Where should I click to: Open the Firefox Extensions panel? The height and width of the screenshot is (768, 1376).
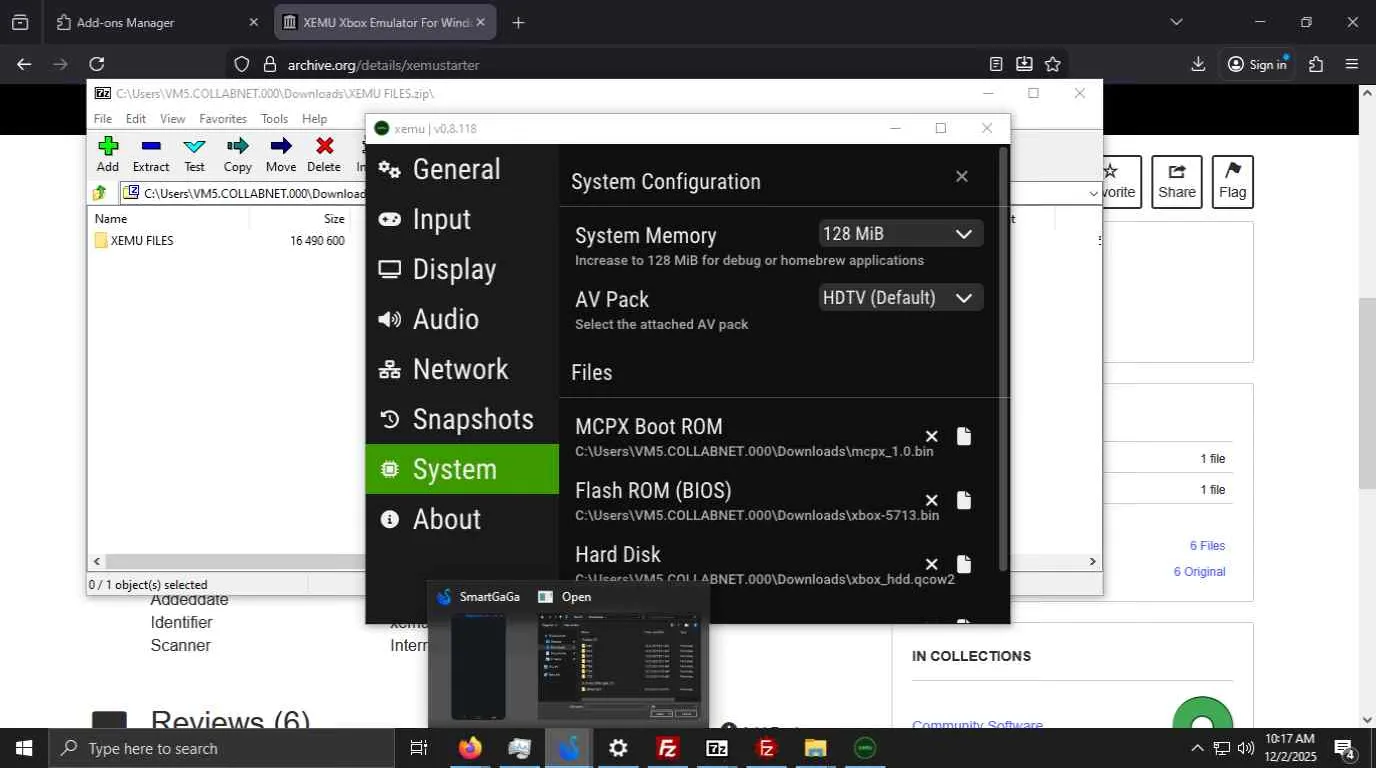point(1316,64)
